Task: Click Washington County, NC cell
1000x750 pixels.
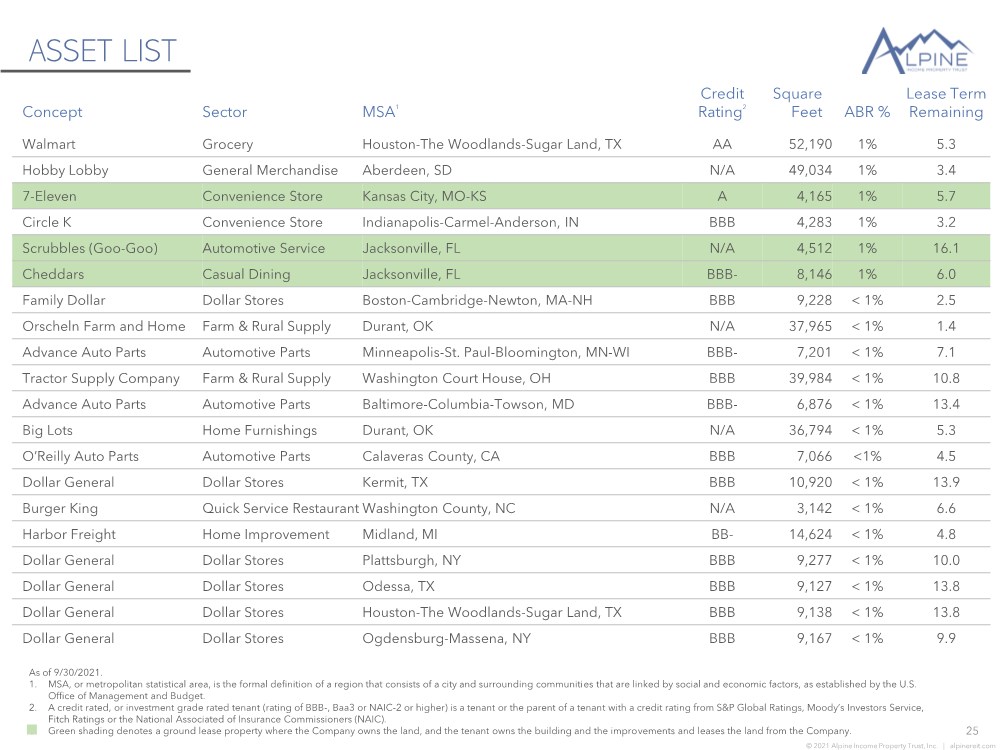Action: (439, 509)
